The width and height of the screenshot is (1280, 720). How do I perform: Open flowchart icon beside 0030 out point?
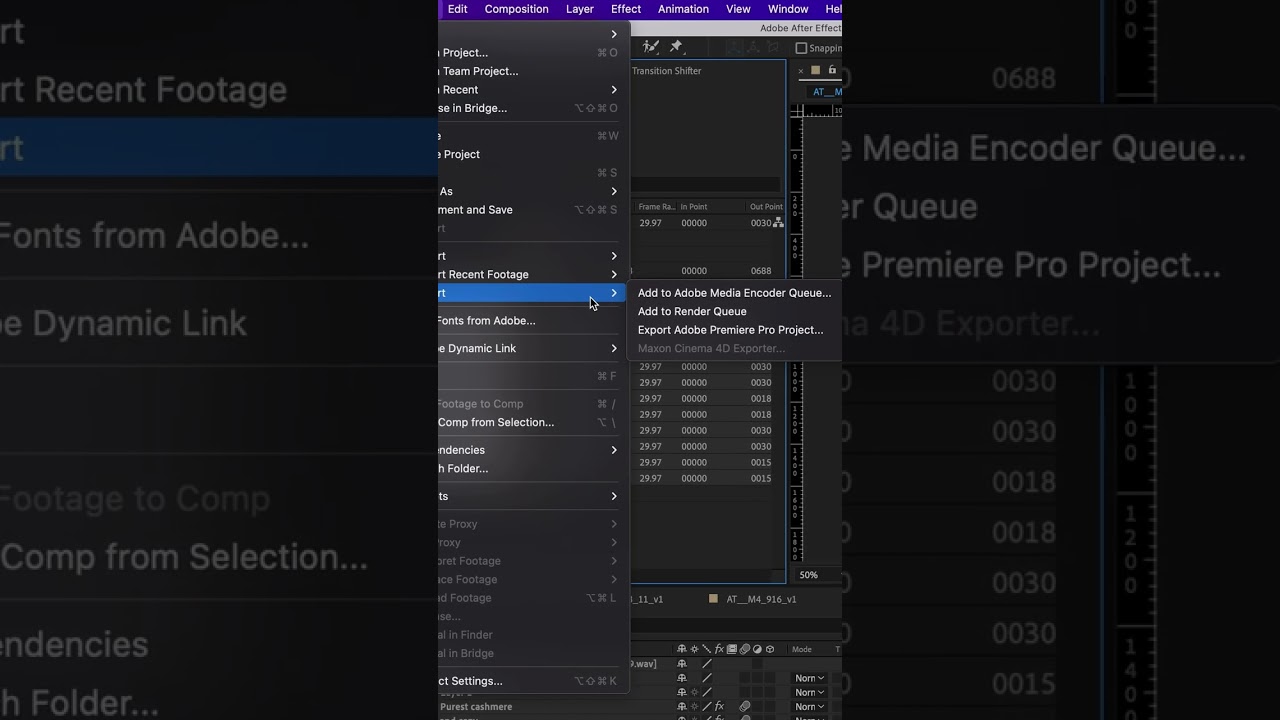pos(778,223)
